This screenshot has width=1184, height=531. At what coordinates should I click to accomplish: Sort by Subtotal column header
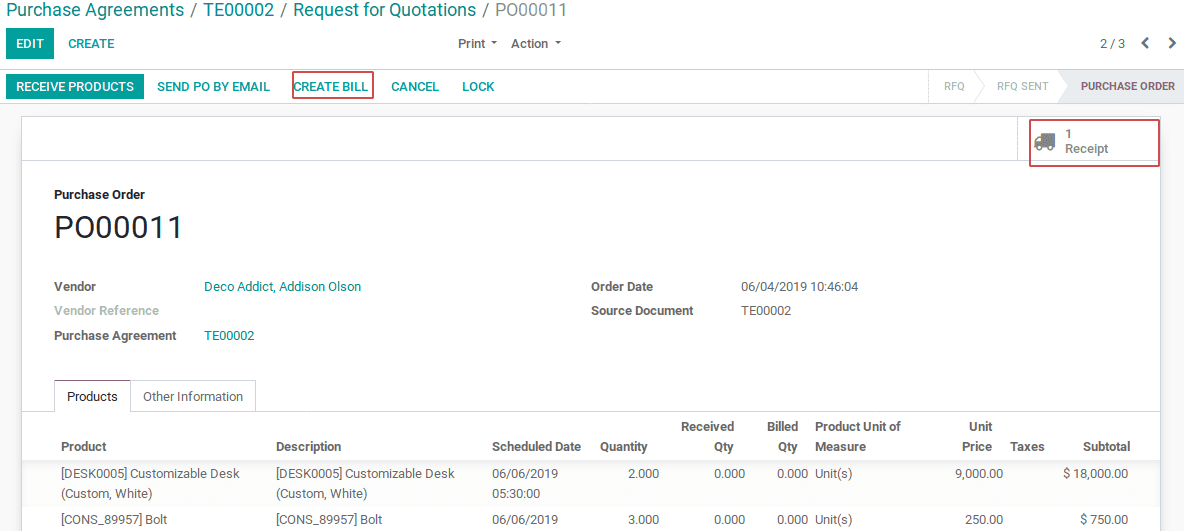(1106, 446)
